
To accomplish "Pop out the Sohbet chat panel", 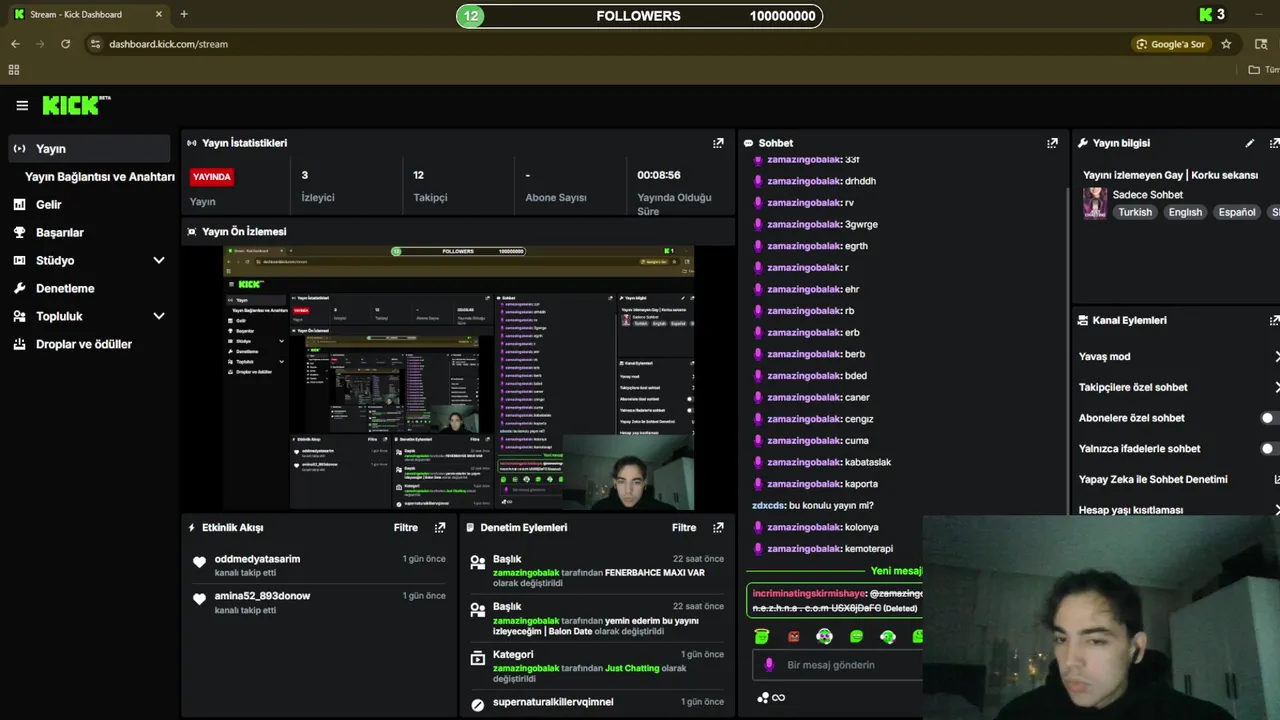I will (1052, 143).
